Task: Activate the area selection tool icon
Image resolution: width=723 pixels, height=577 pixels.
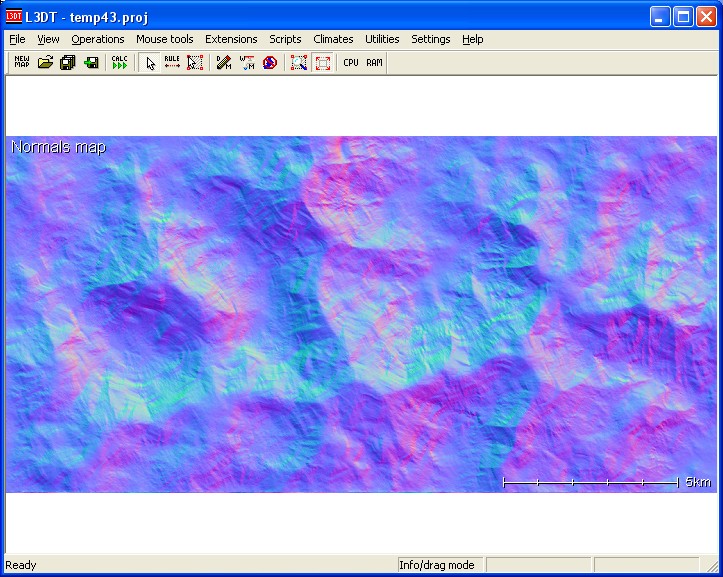Action: [x=195, y=63]
